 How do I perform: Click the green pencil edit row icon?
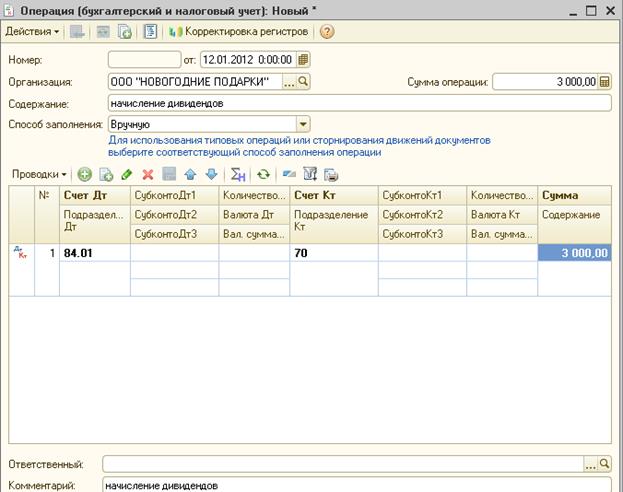[x=127, y=174]
